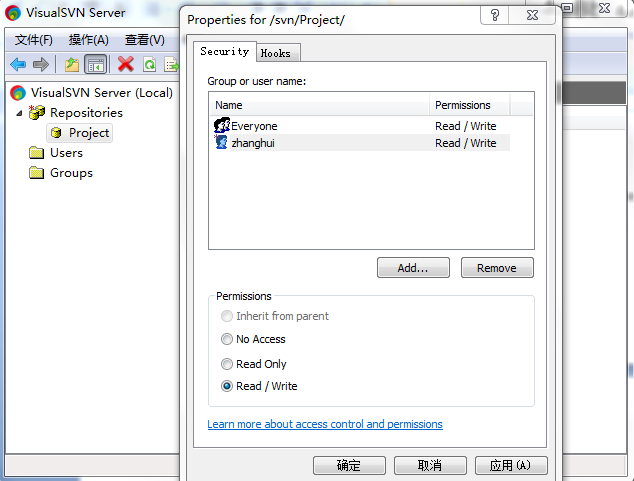Click the 确定 (OK) button
Viewport: 634px width, 481px height.
point(349,465)
